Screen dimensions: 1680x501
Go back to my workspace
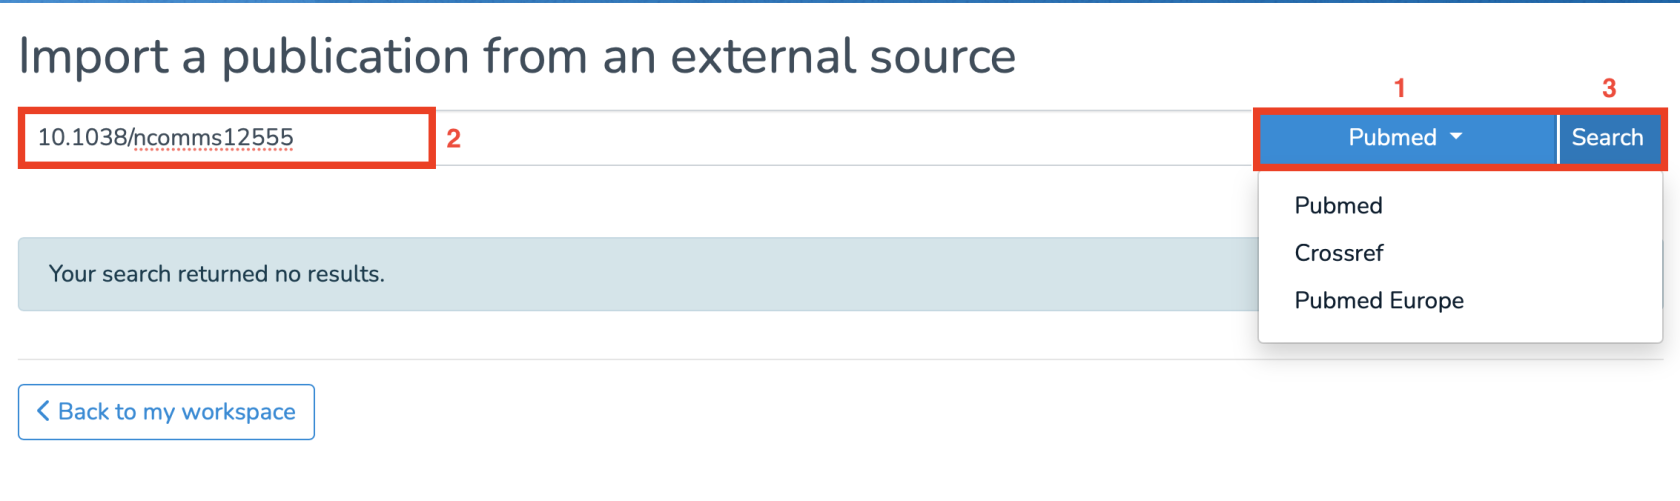[166, 412]
